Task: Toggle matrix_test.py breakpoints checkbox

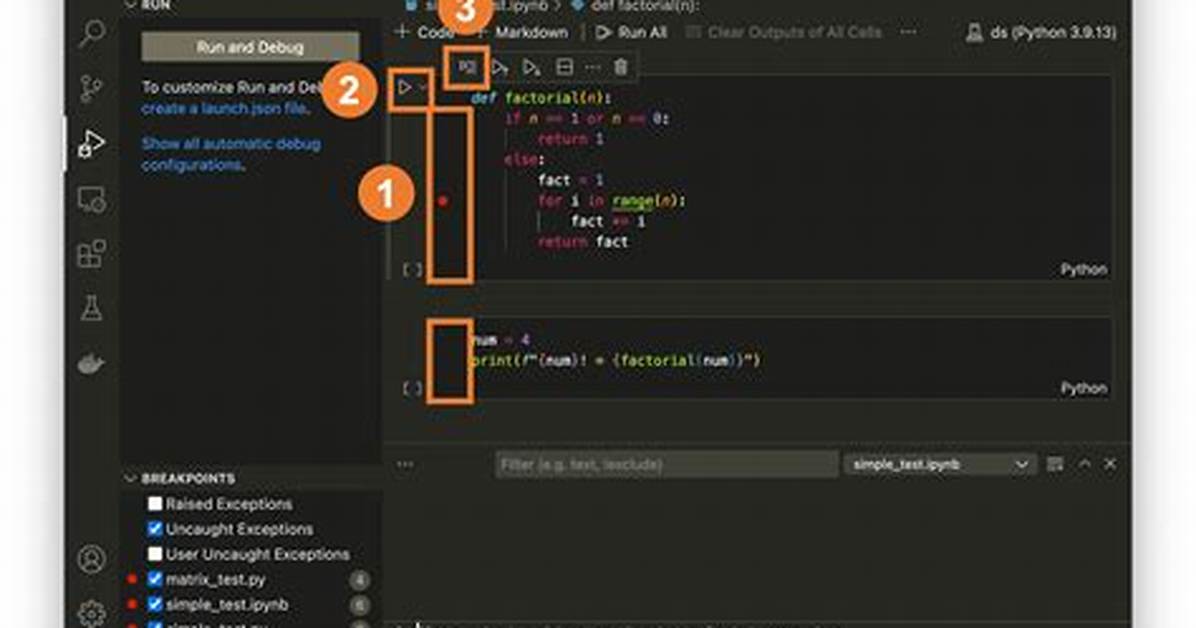Action: coord(155,579)
